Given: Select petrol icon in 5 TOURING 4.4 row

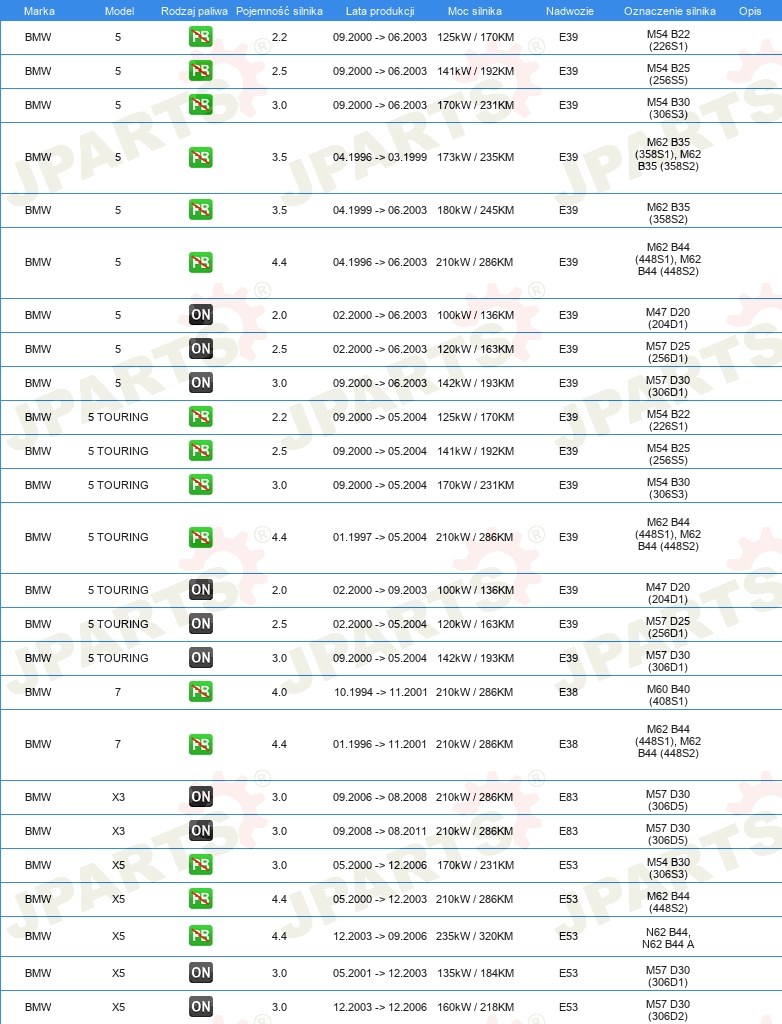Looking at the screenshot, I should click(x=201, y=537).
